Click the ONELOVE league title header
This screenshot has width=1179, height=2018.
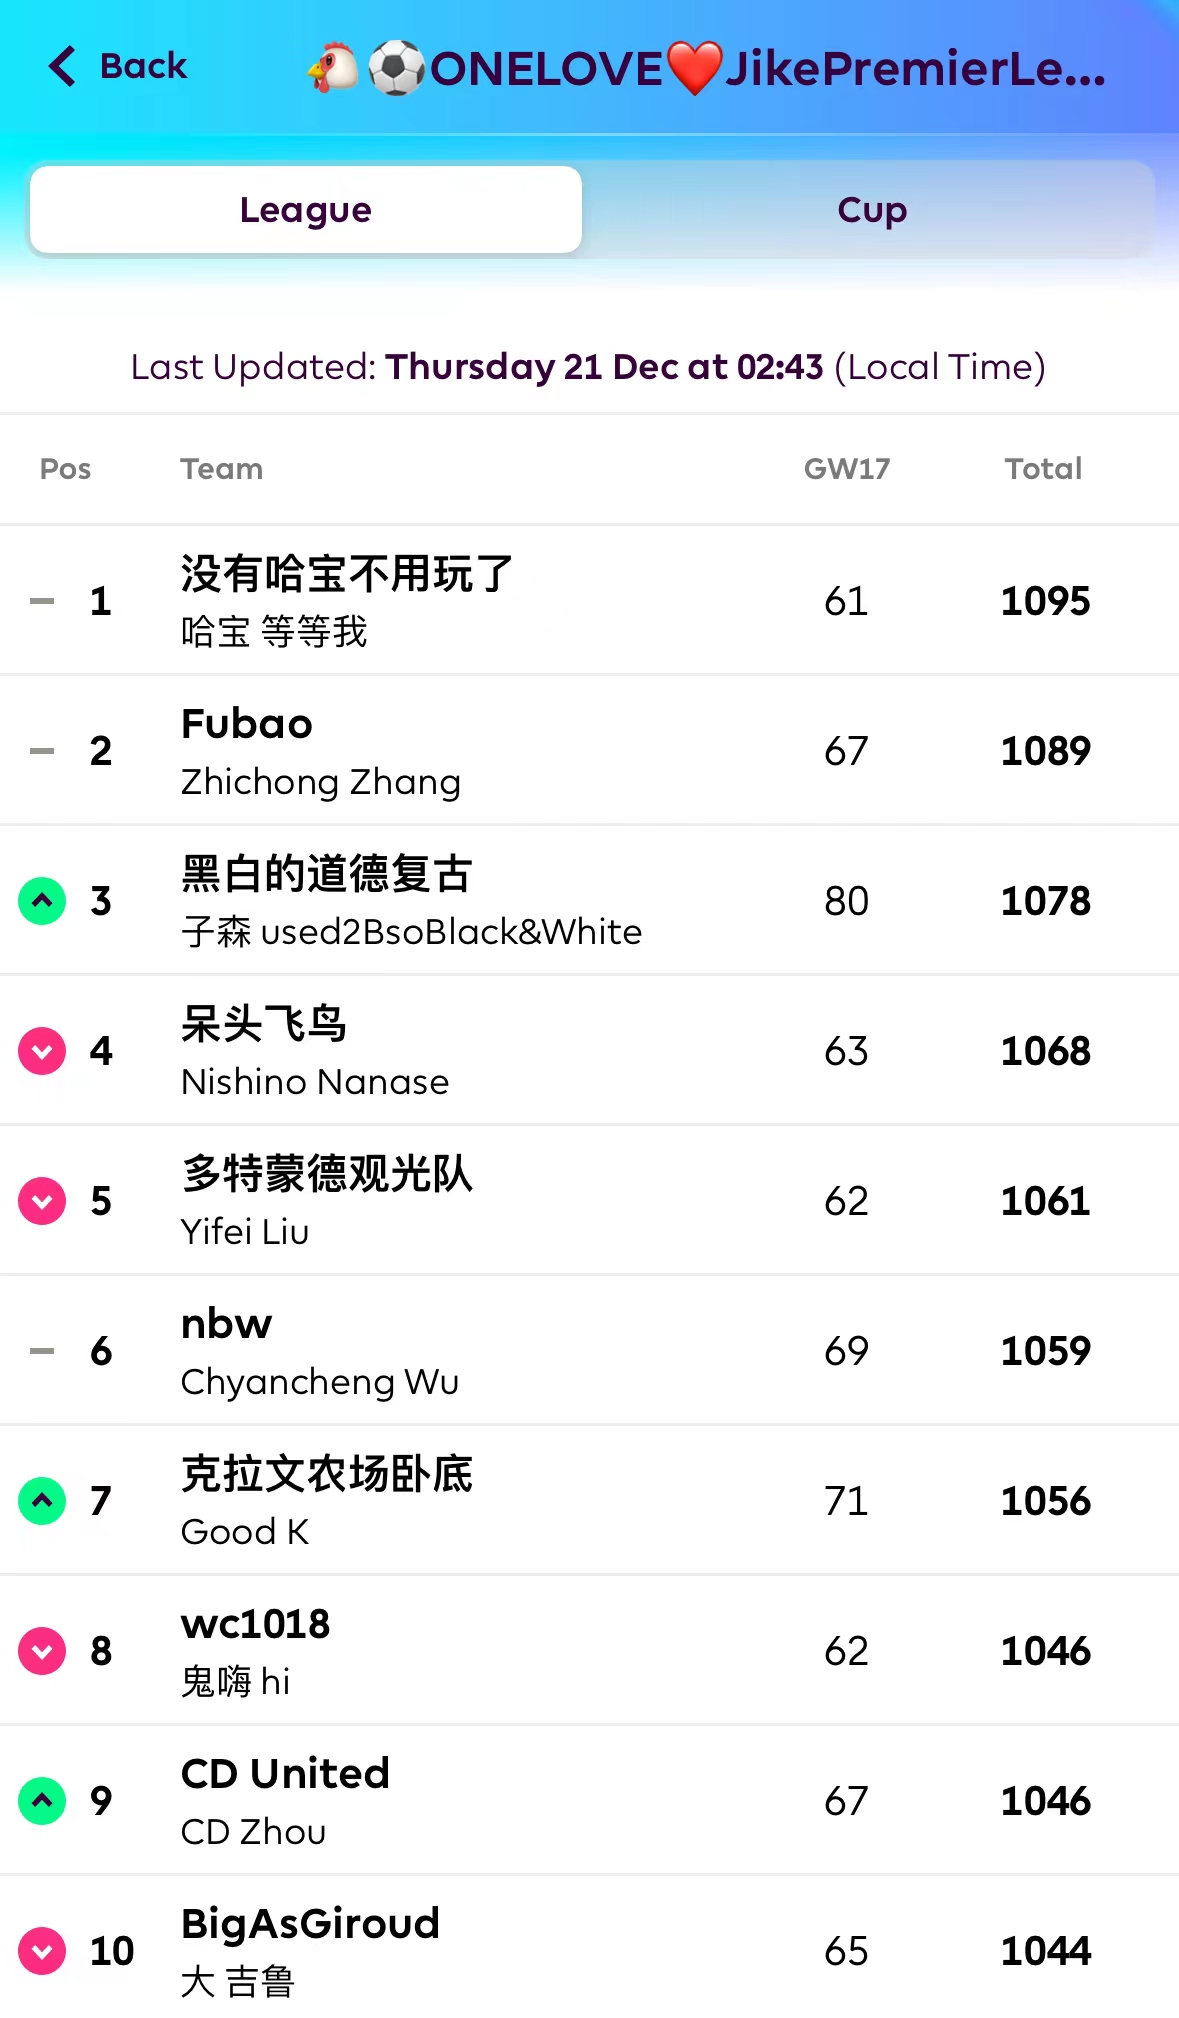pyautogui.click(x=706, y=69)
